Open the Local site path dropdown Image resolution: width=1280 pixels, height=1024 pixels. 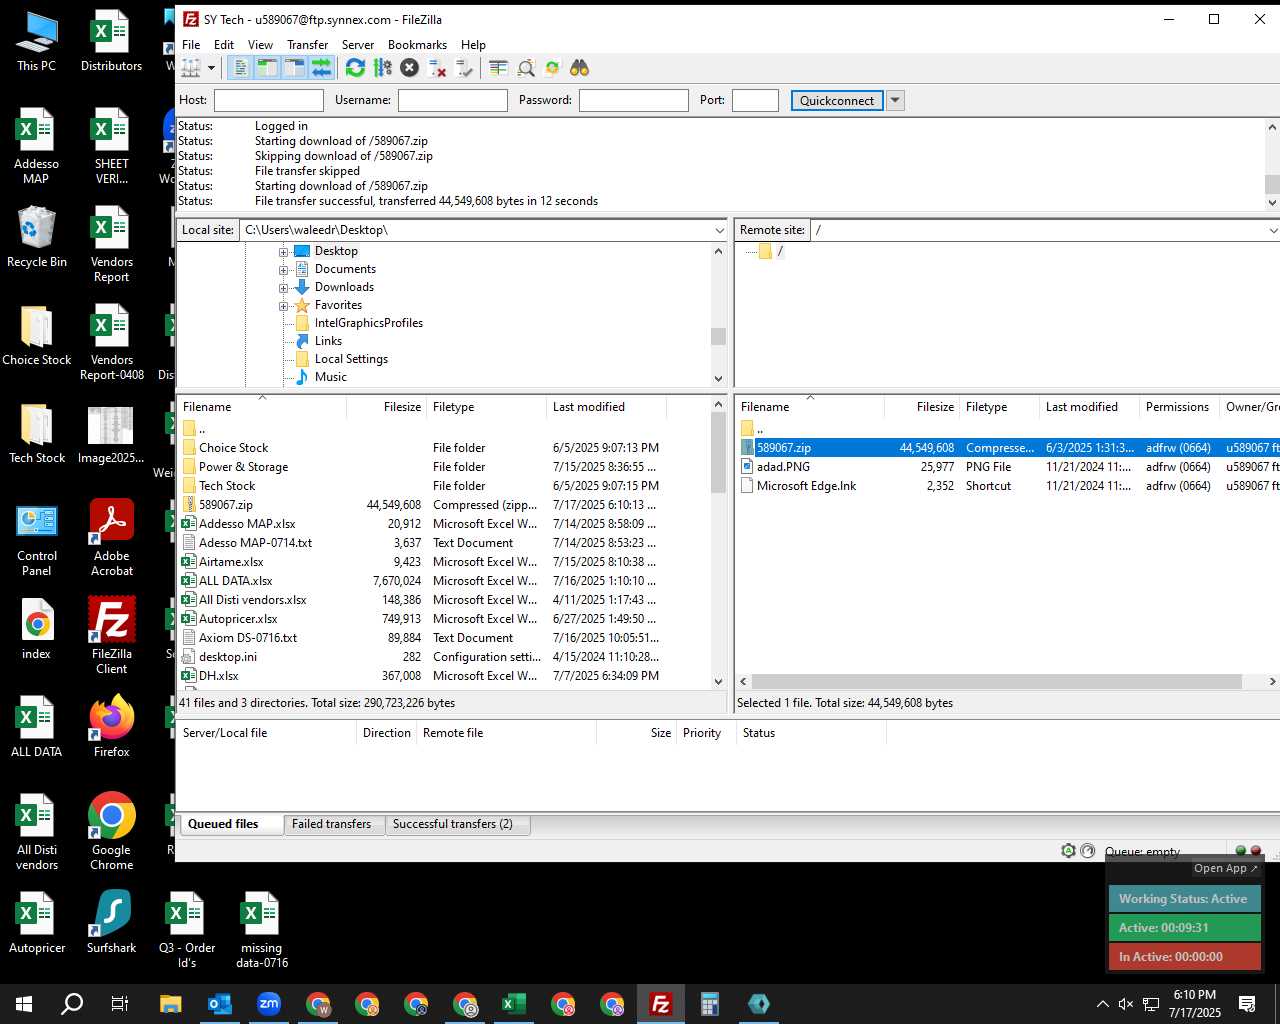click(719, 230)
